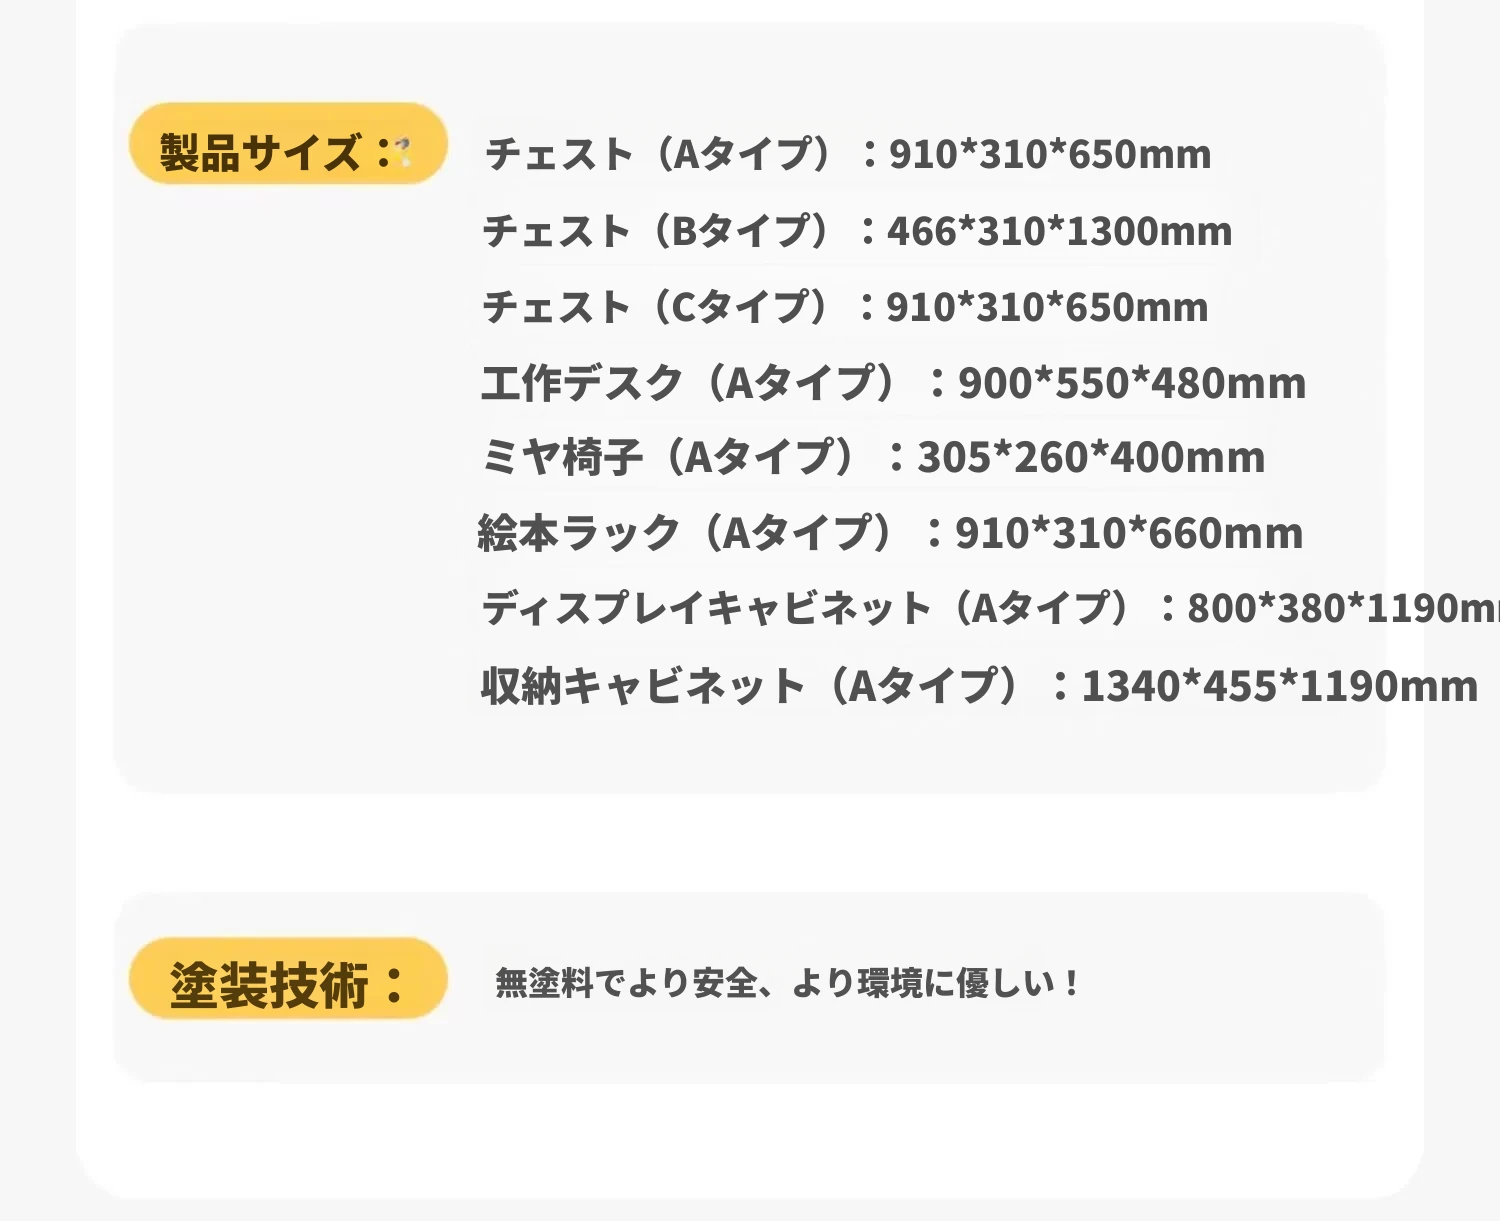Click the small icon beside 製品サイズ colon
The image size is (1500, 1221).
[403, 152]
